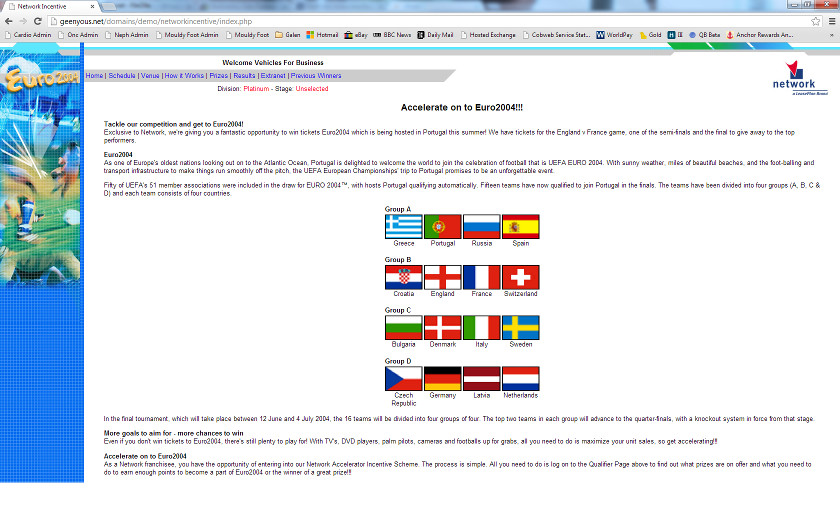The height and width of the screenshot is (525, 840).
Task: Click the Denmark flag
Action: 442,328
